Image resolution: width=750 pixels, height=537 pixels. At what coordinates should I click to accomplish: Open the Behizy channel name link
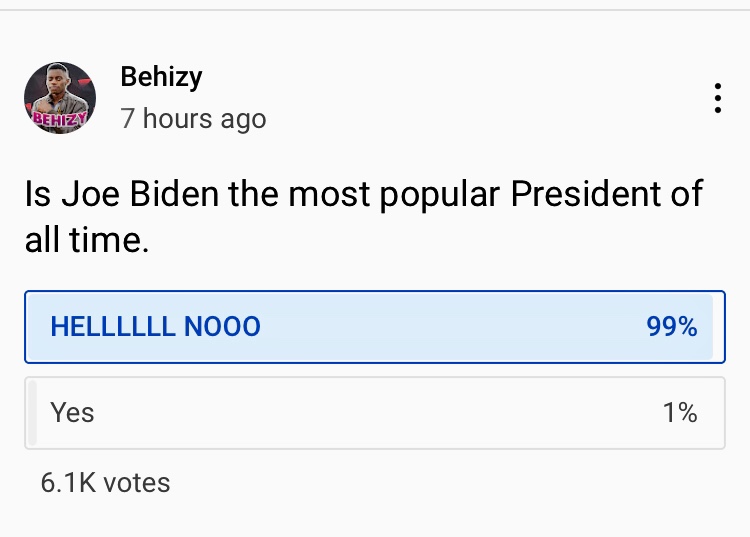click(x=161, y=76)
